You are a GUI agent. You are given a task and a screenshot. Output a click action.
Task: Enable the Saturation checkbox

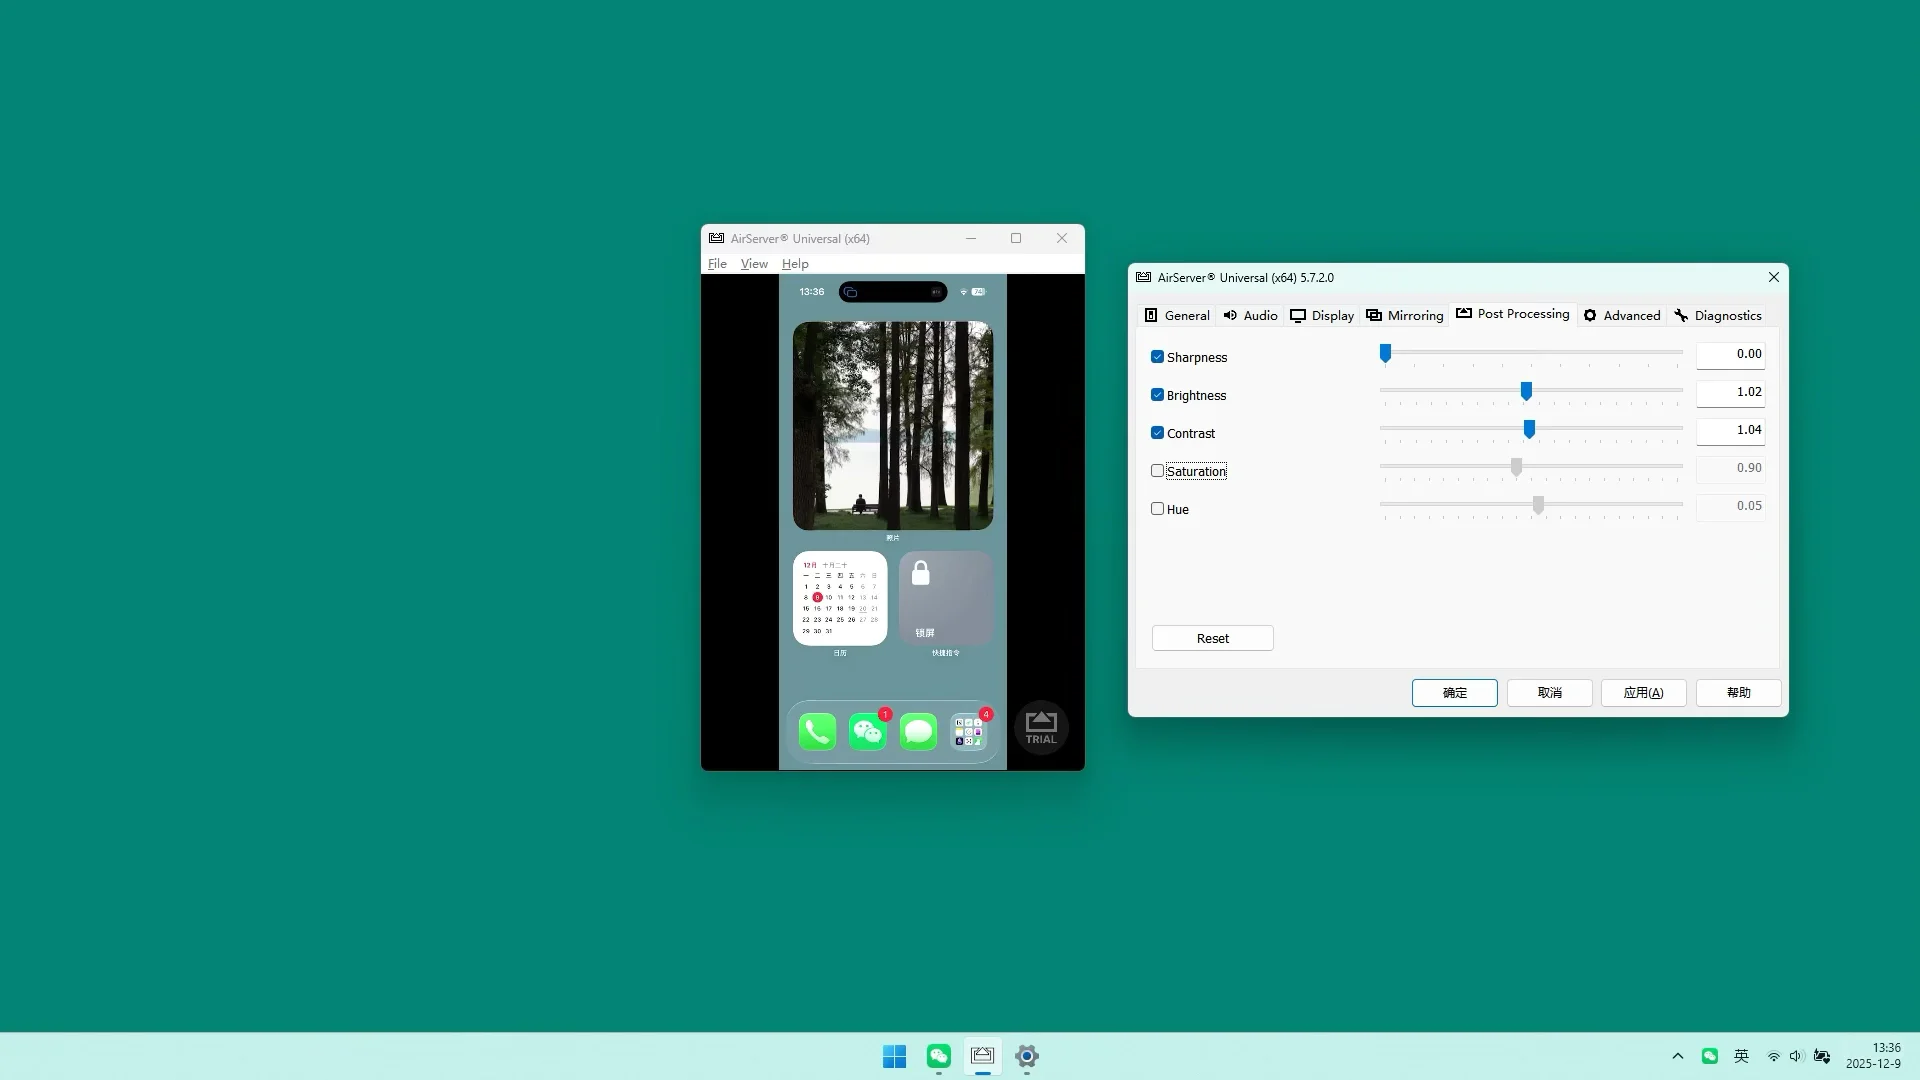coord(1158,469)
